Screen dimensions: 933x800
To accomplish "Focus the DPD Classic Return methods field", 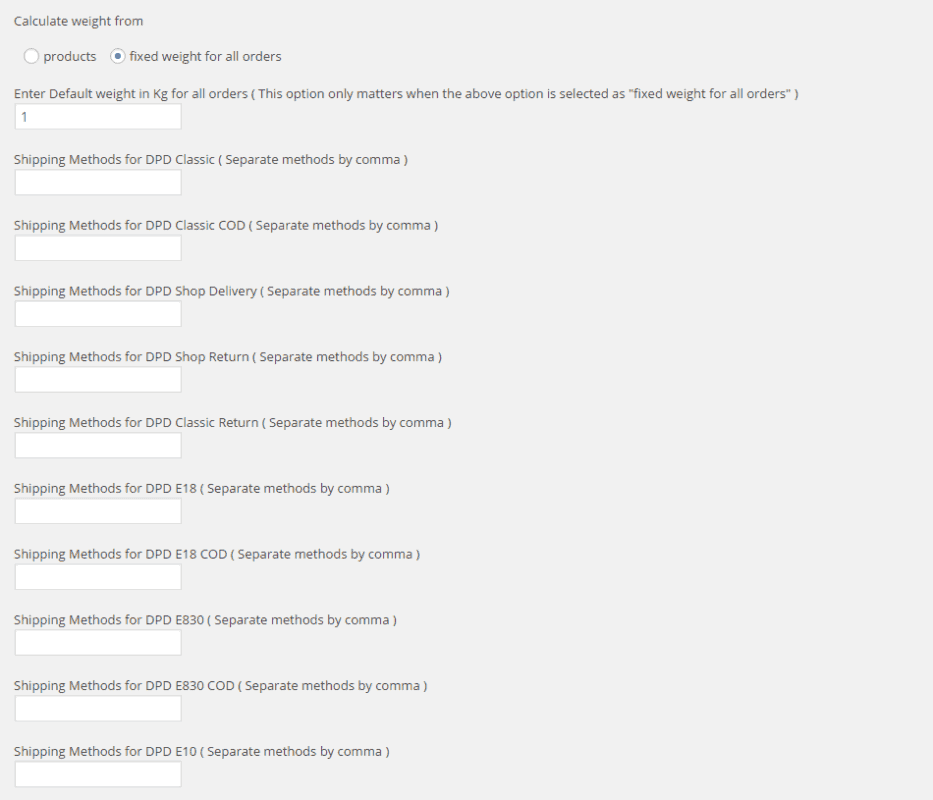I will coord(98,445).
